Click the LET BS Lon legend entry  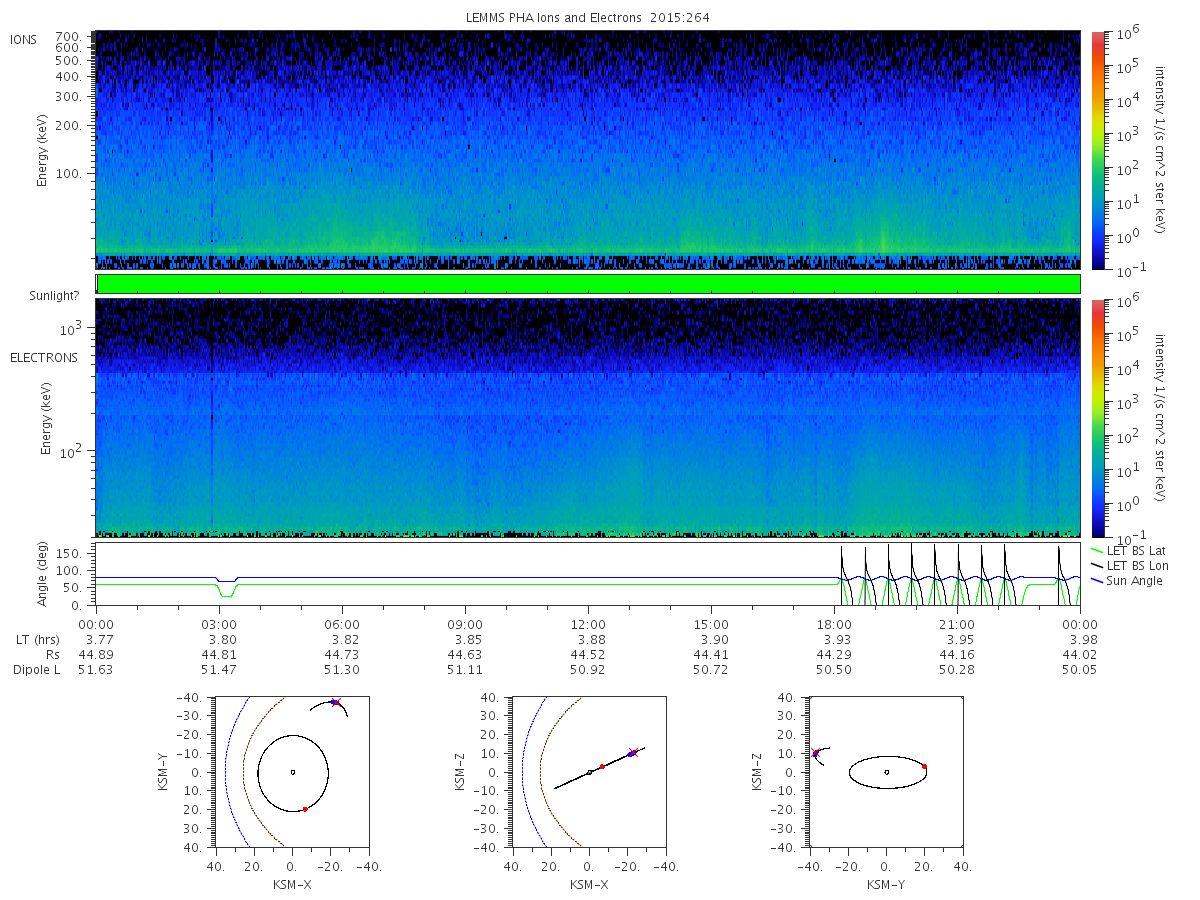point(1127,566)
